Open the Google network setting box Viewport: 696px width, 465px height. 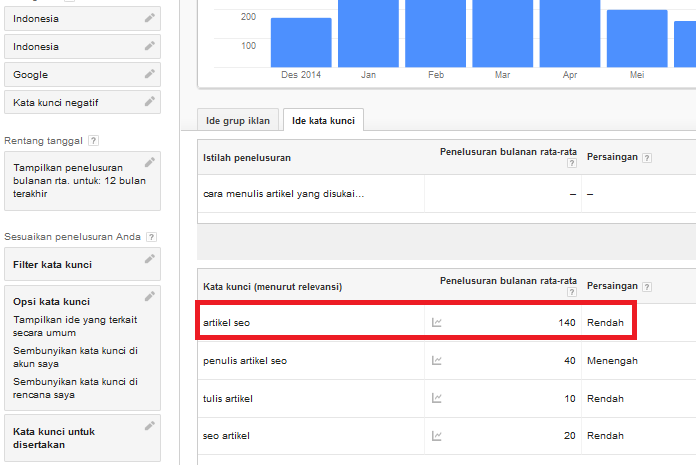(83, 75)
